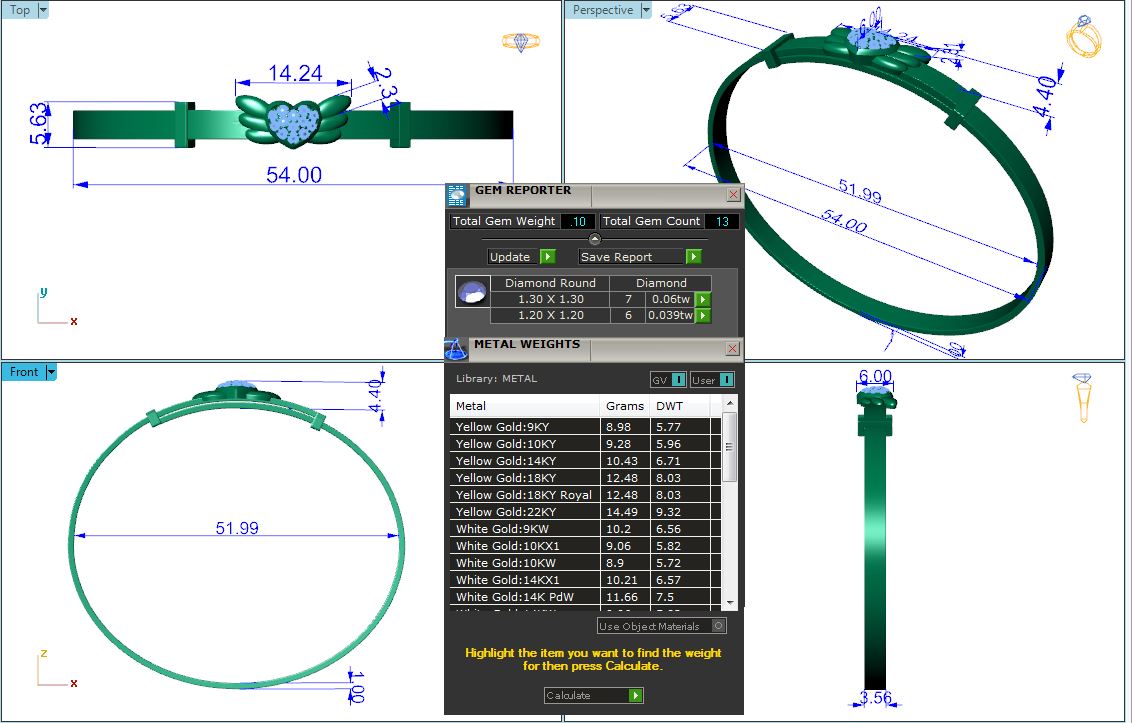The width and height of the screenshot is (1132, 723).
Task: Click the Diamond Round gem thumbnail
Action: pyautogui.click(x=472, y=292)
